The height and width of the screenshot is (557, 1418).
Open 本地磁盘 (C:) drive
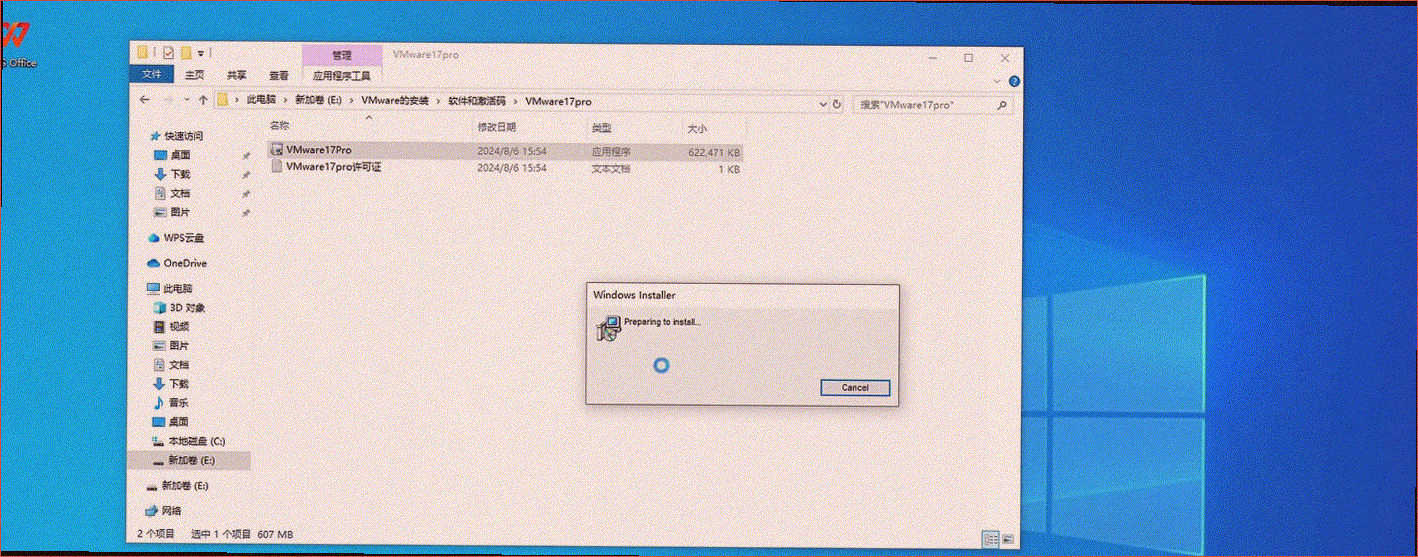195,441
